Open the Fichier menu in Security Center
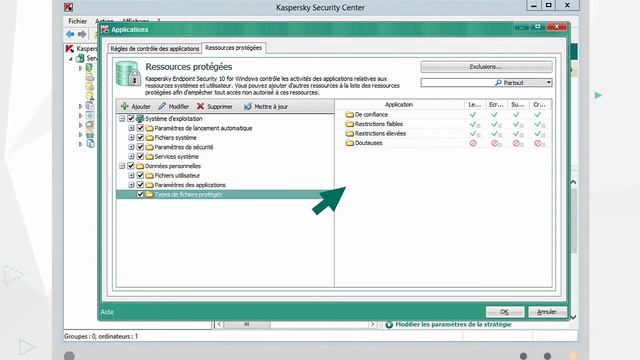This screenshot has height=360, width=640. (x=78, y=21)
